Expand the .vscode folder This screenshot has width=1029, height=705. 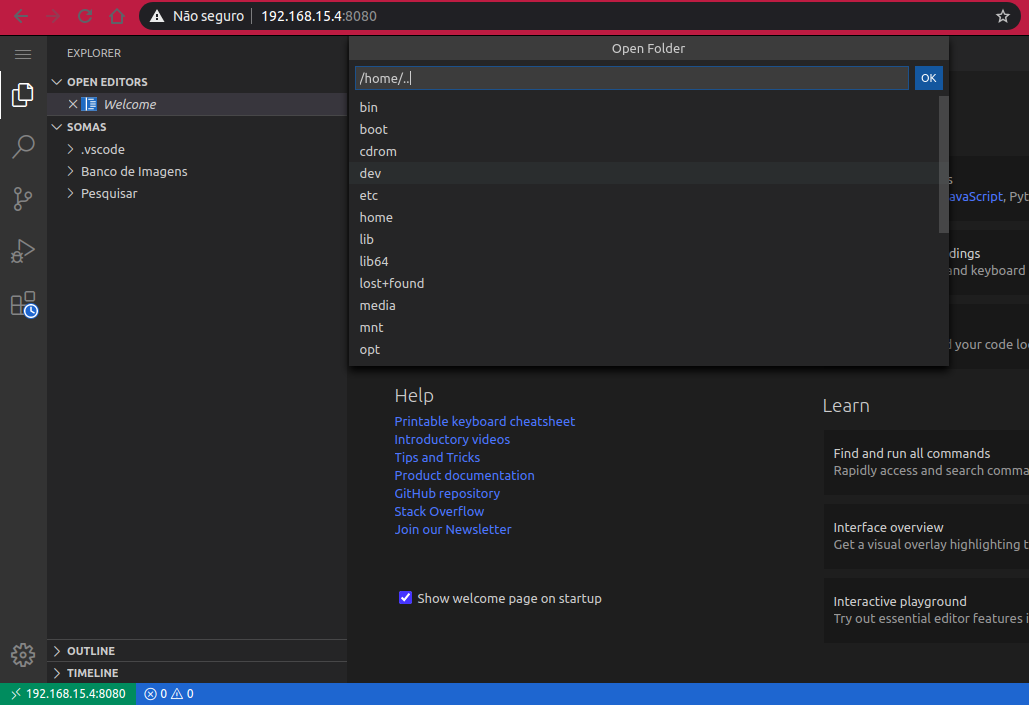pos(70,150)
